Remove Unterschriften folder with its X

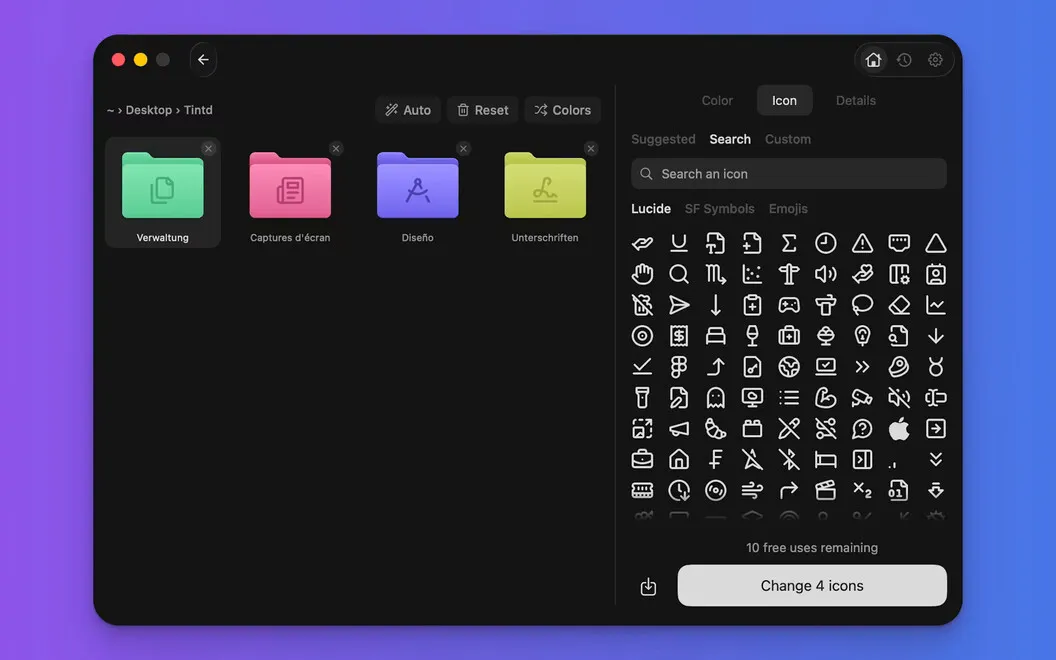[x=591, y=149]
